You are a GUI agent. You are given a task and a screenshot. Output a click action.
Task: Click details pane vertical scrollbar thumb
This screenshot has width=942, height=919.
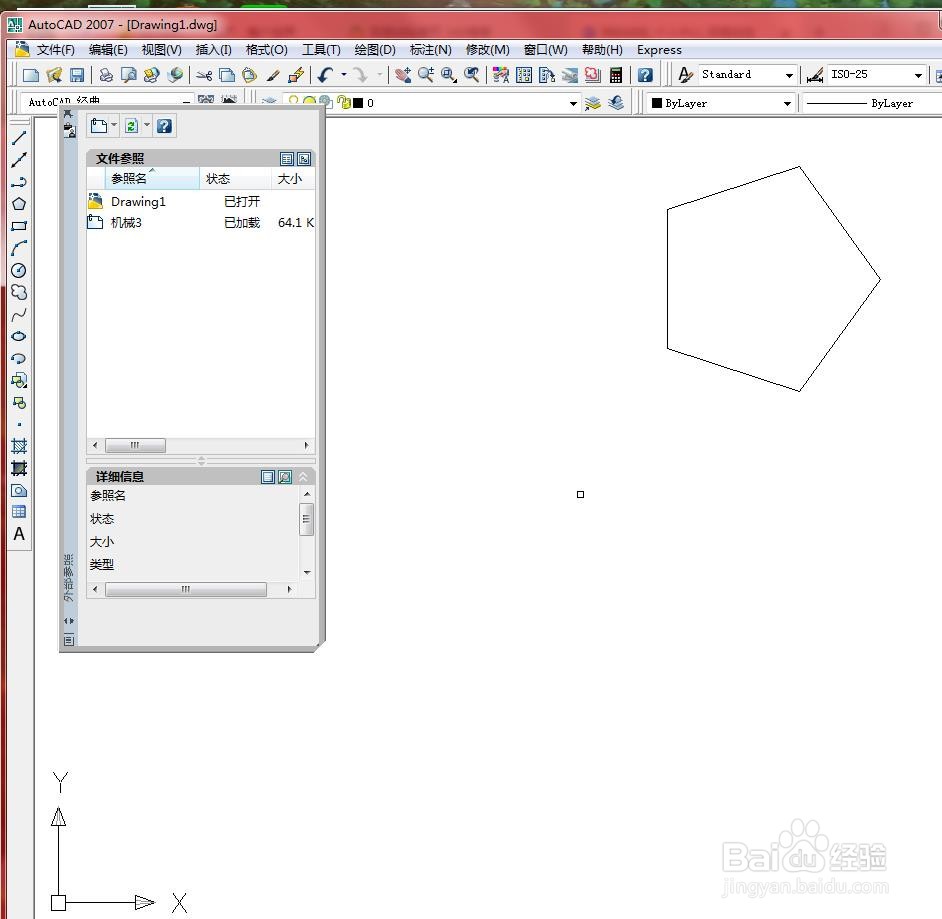(x=306, y=519)
